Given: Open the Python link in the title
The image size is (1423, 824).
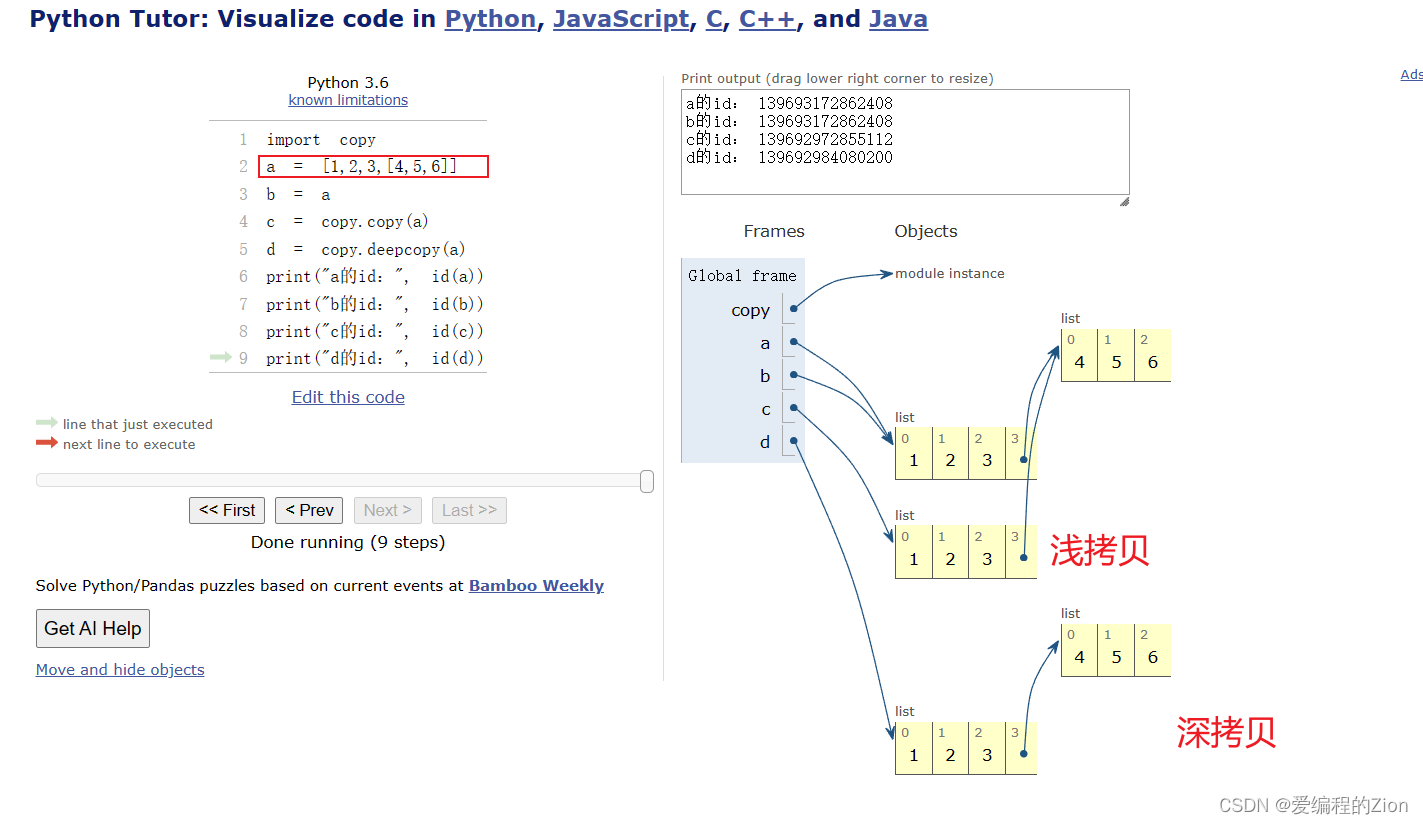Looking at the screenshot, I should point(490,19).
